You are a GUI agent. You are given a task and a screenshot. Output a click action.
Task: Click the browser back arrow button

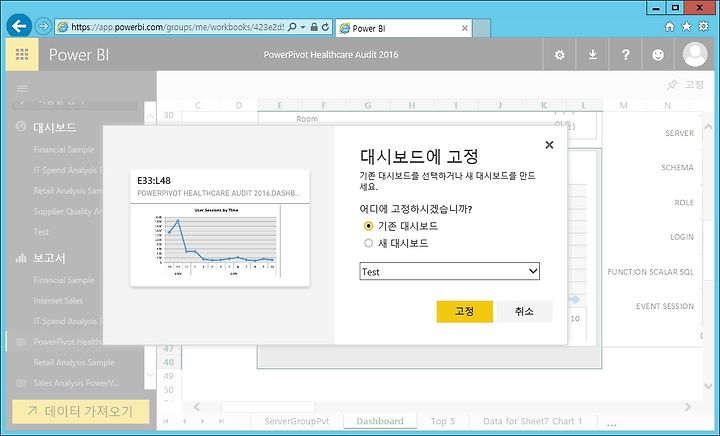pos(19,26)
